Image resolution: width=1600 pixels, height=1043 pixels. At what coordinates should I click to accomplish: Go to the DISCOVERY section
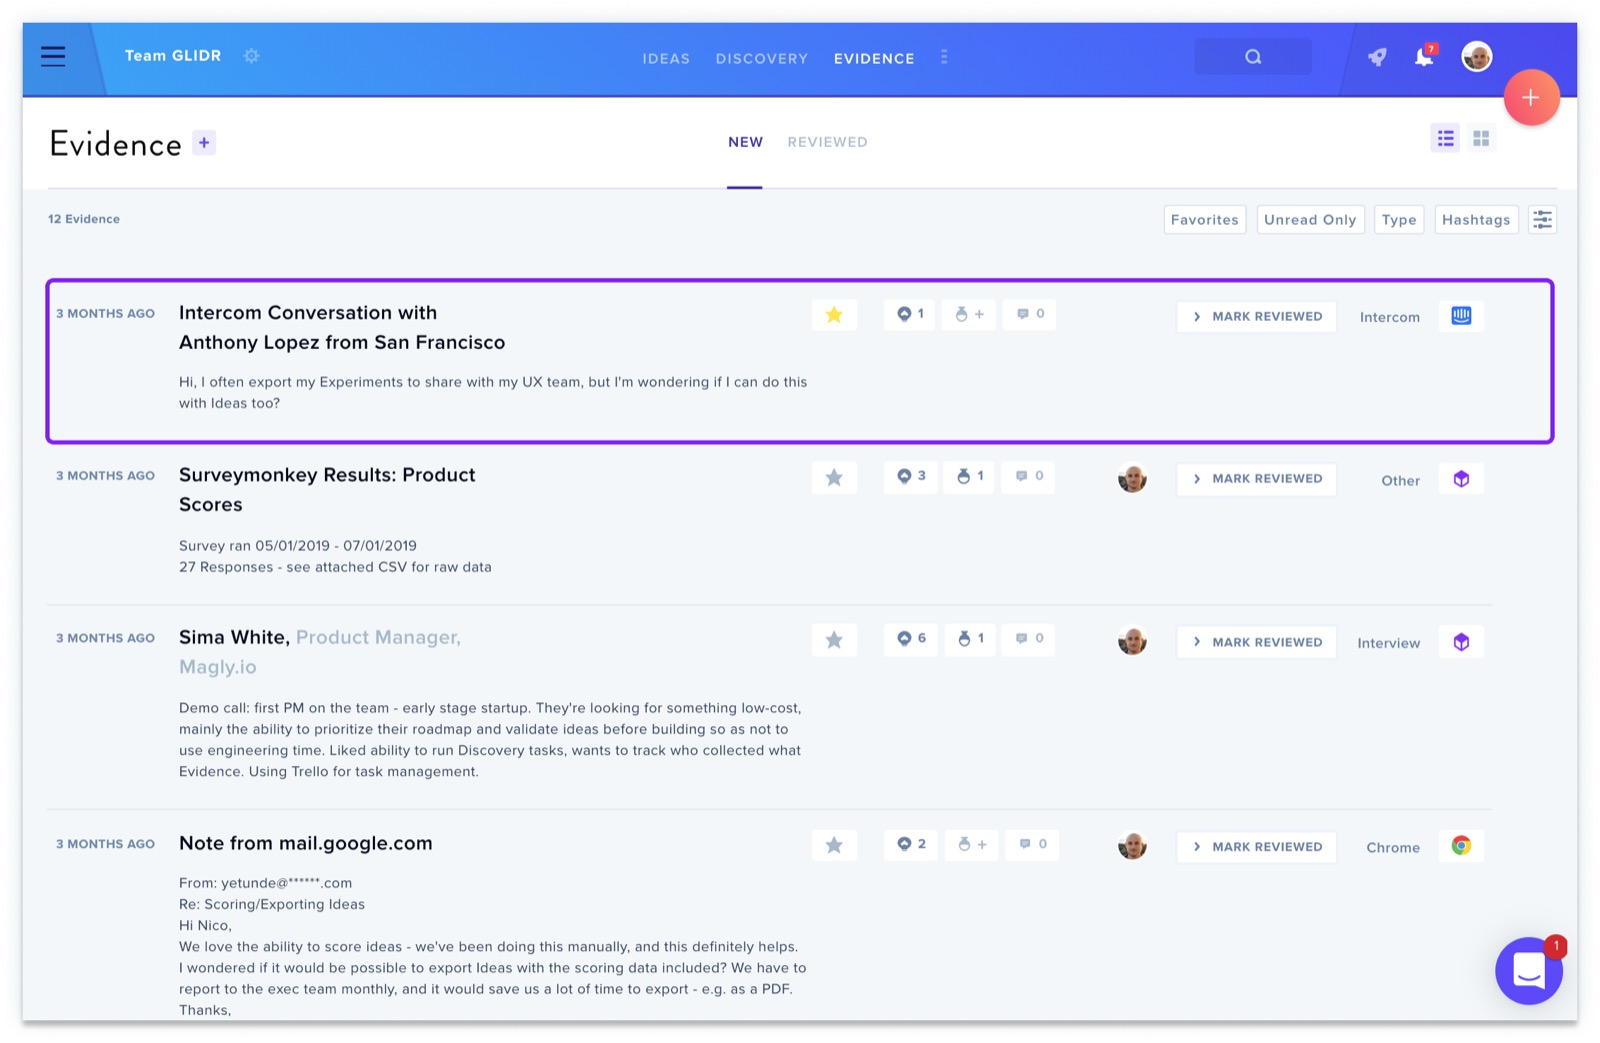pos(761,59)
